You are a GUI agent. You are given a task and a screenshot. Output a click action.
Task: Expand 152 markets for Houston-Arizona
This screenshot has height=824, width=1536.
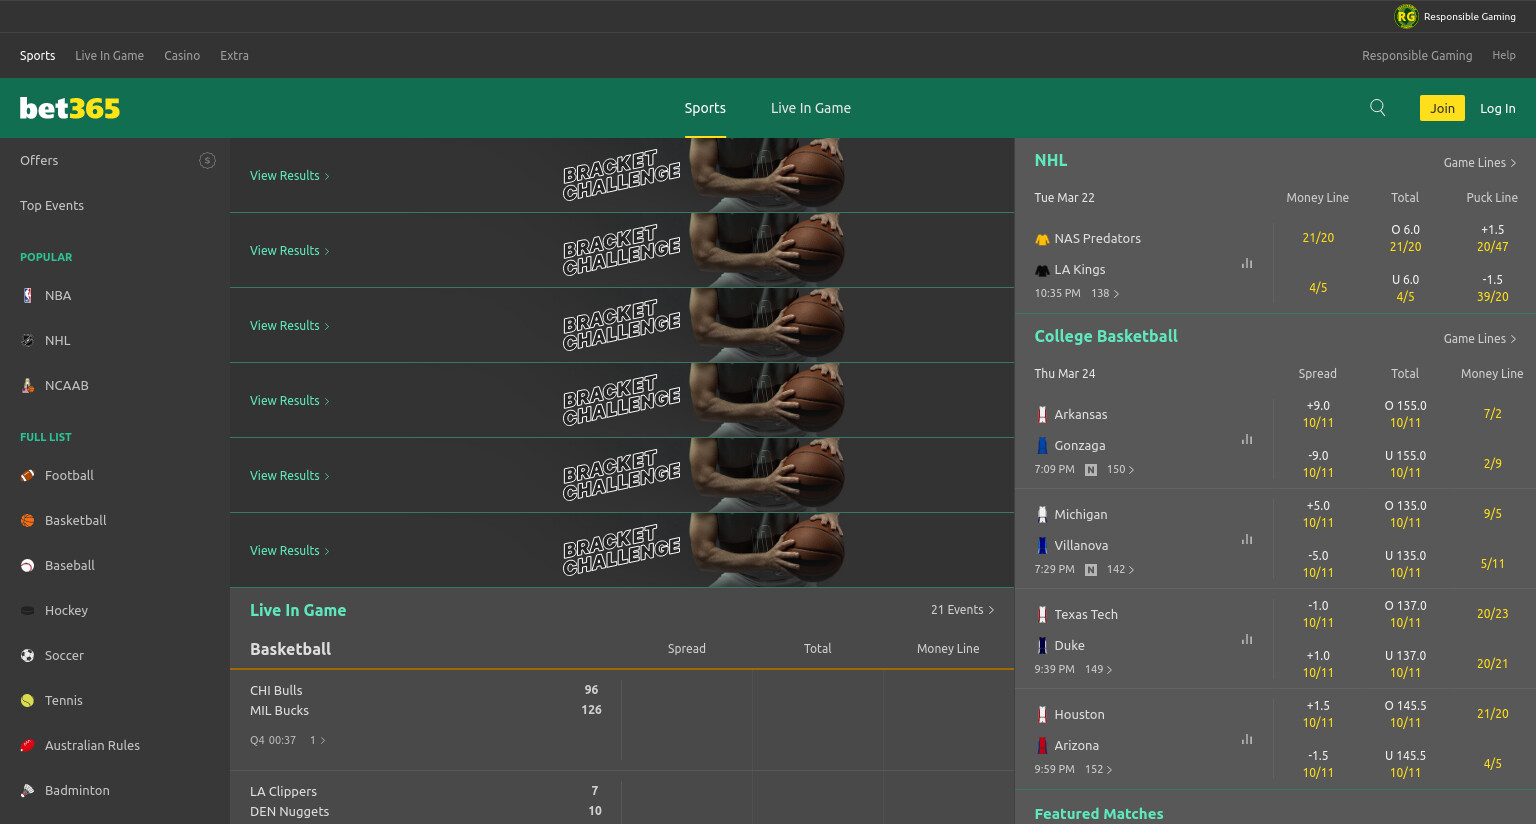pyautogui.click(x=1098, y=769)
